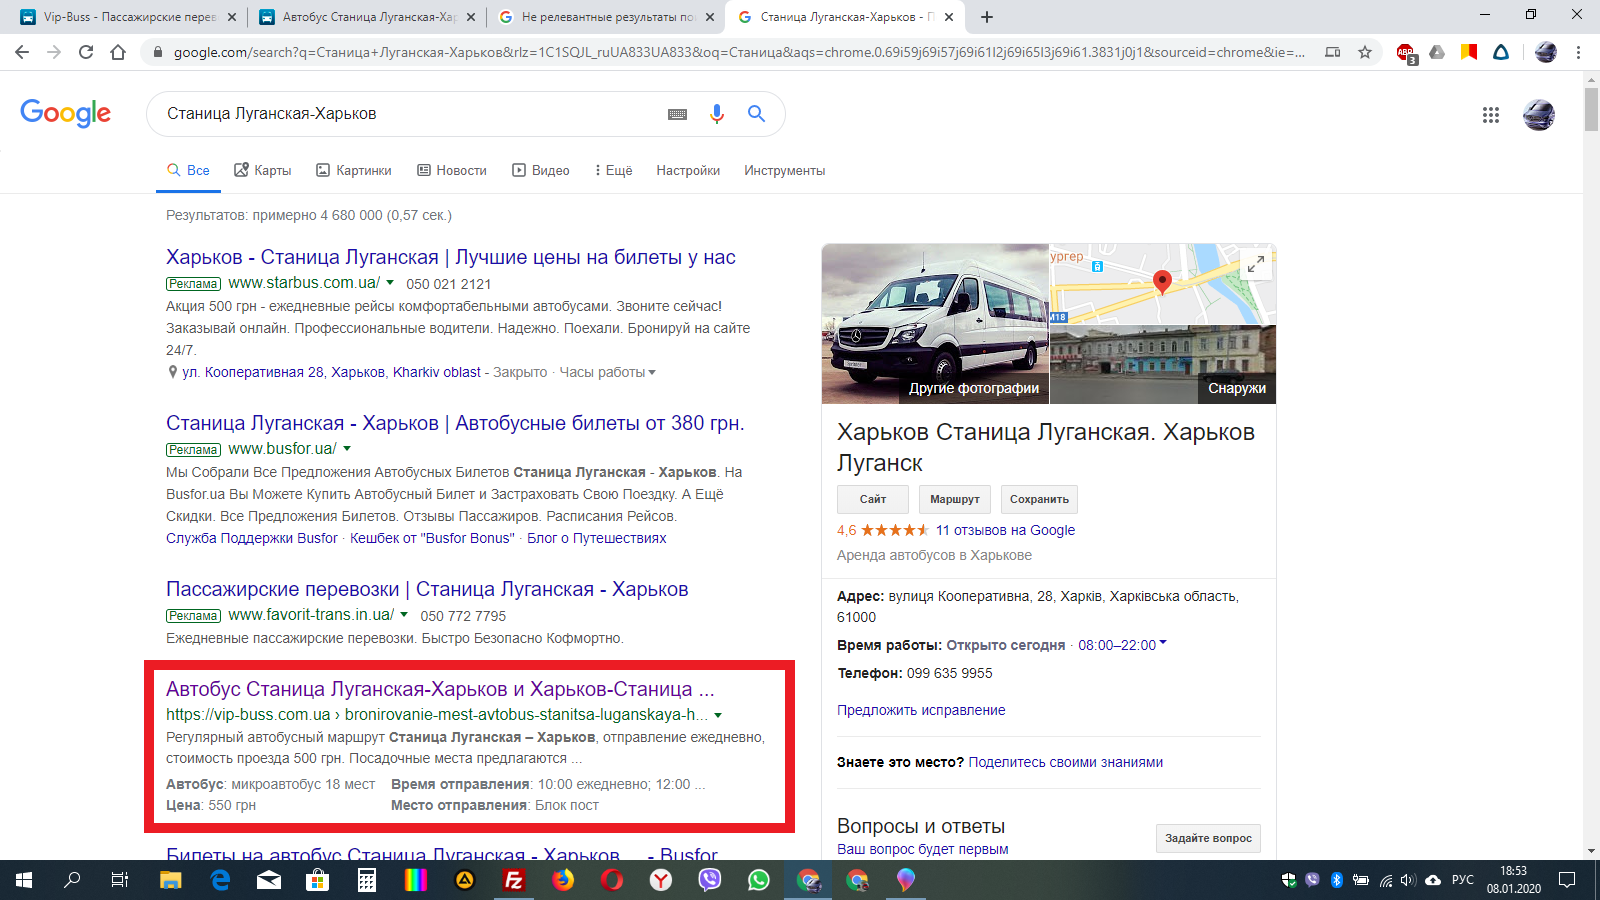The height and width of the screenshot is (900, 1600).
Task: Open the vip-buss 'Автобус Станица Луганская-Харьков' result
Action: tap(440, 689)
